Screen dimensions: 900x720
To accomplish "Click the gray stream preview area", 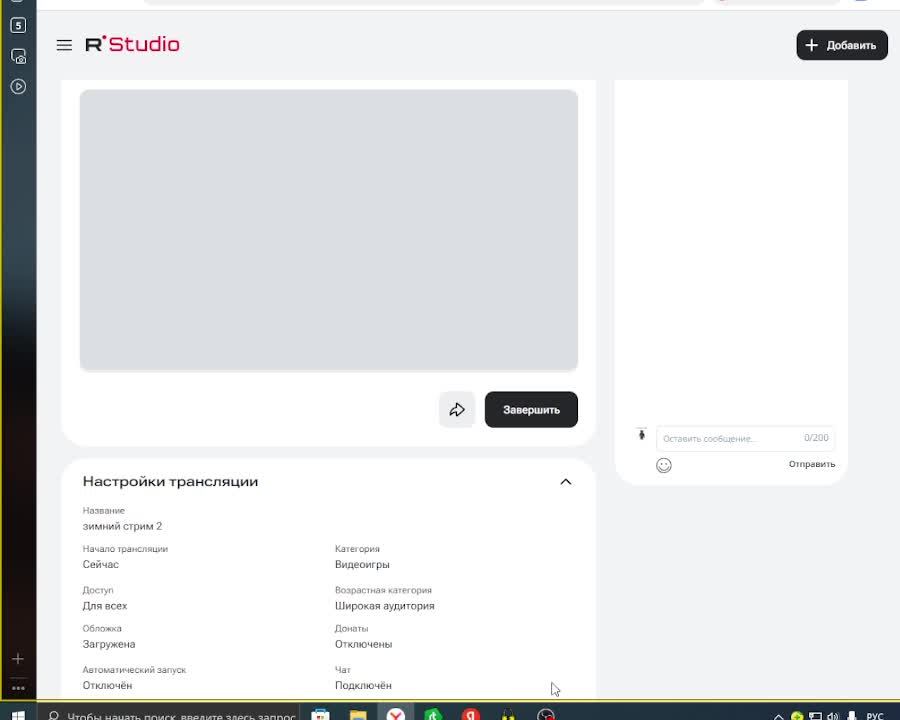I will pos(329,230).
